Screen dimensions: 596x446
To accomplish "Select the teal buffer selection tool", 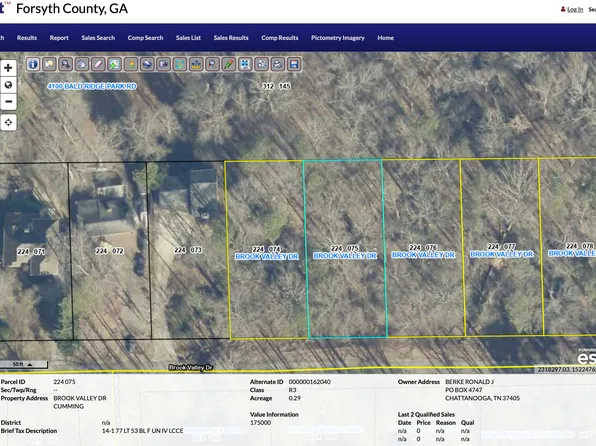I will click(x=180, y=64).
